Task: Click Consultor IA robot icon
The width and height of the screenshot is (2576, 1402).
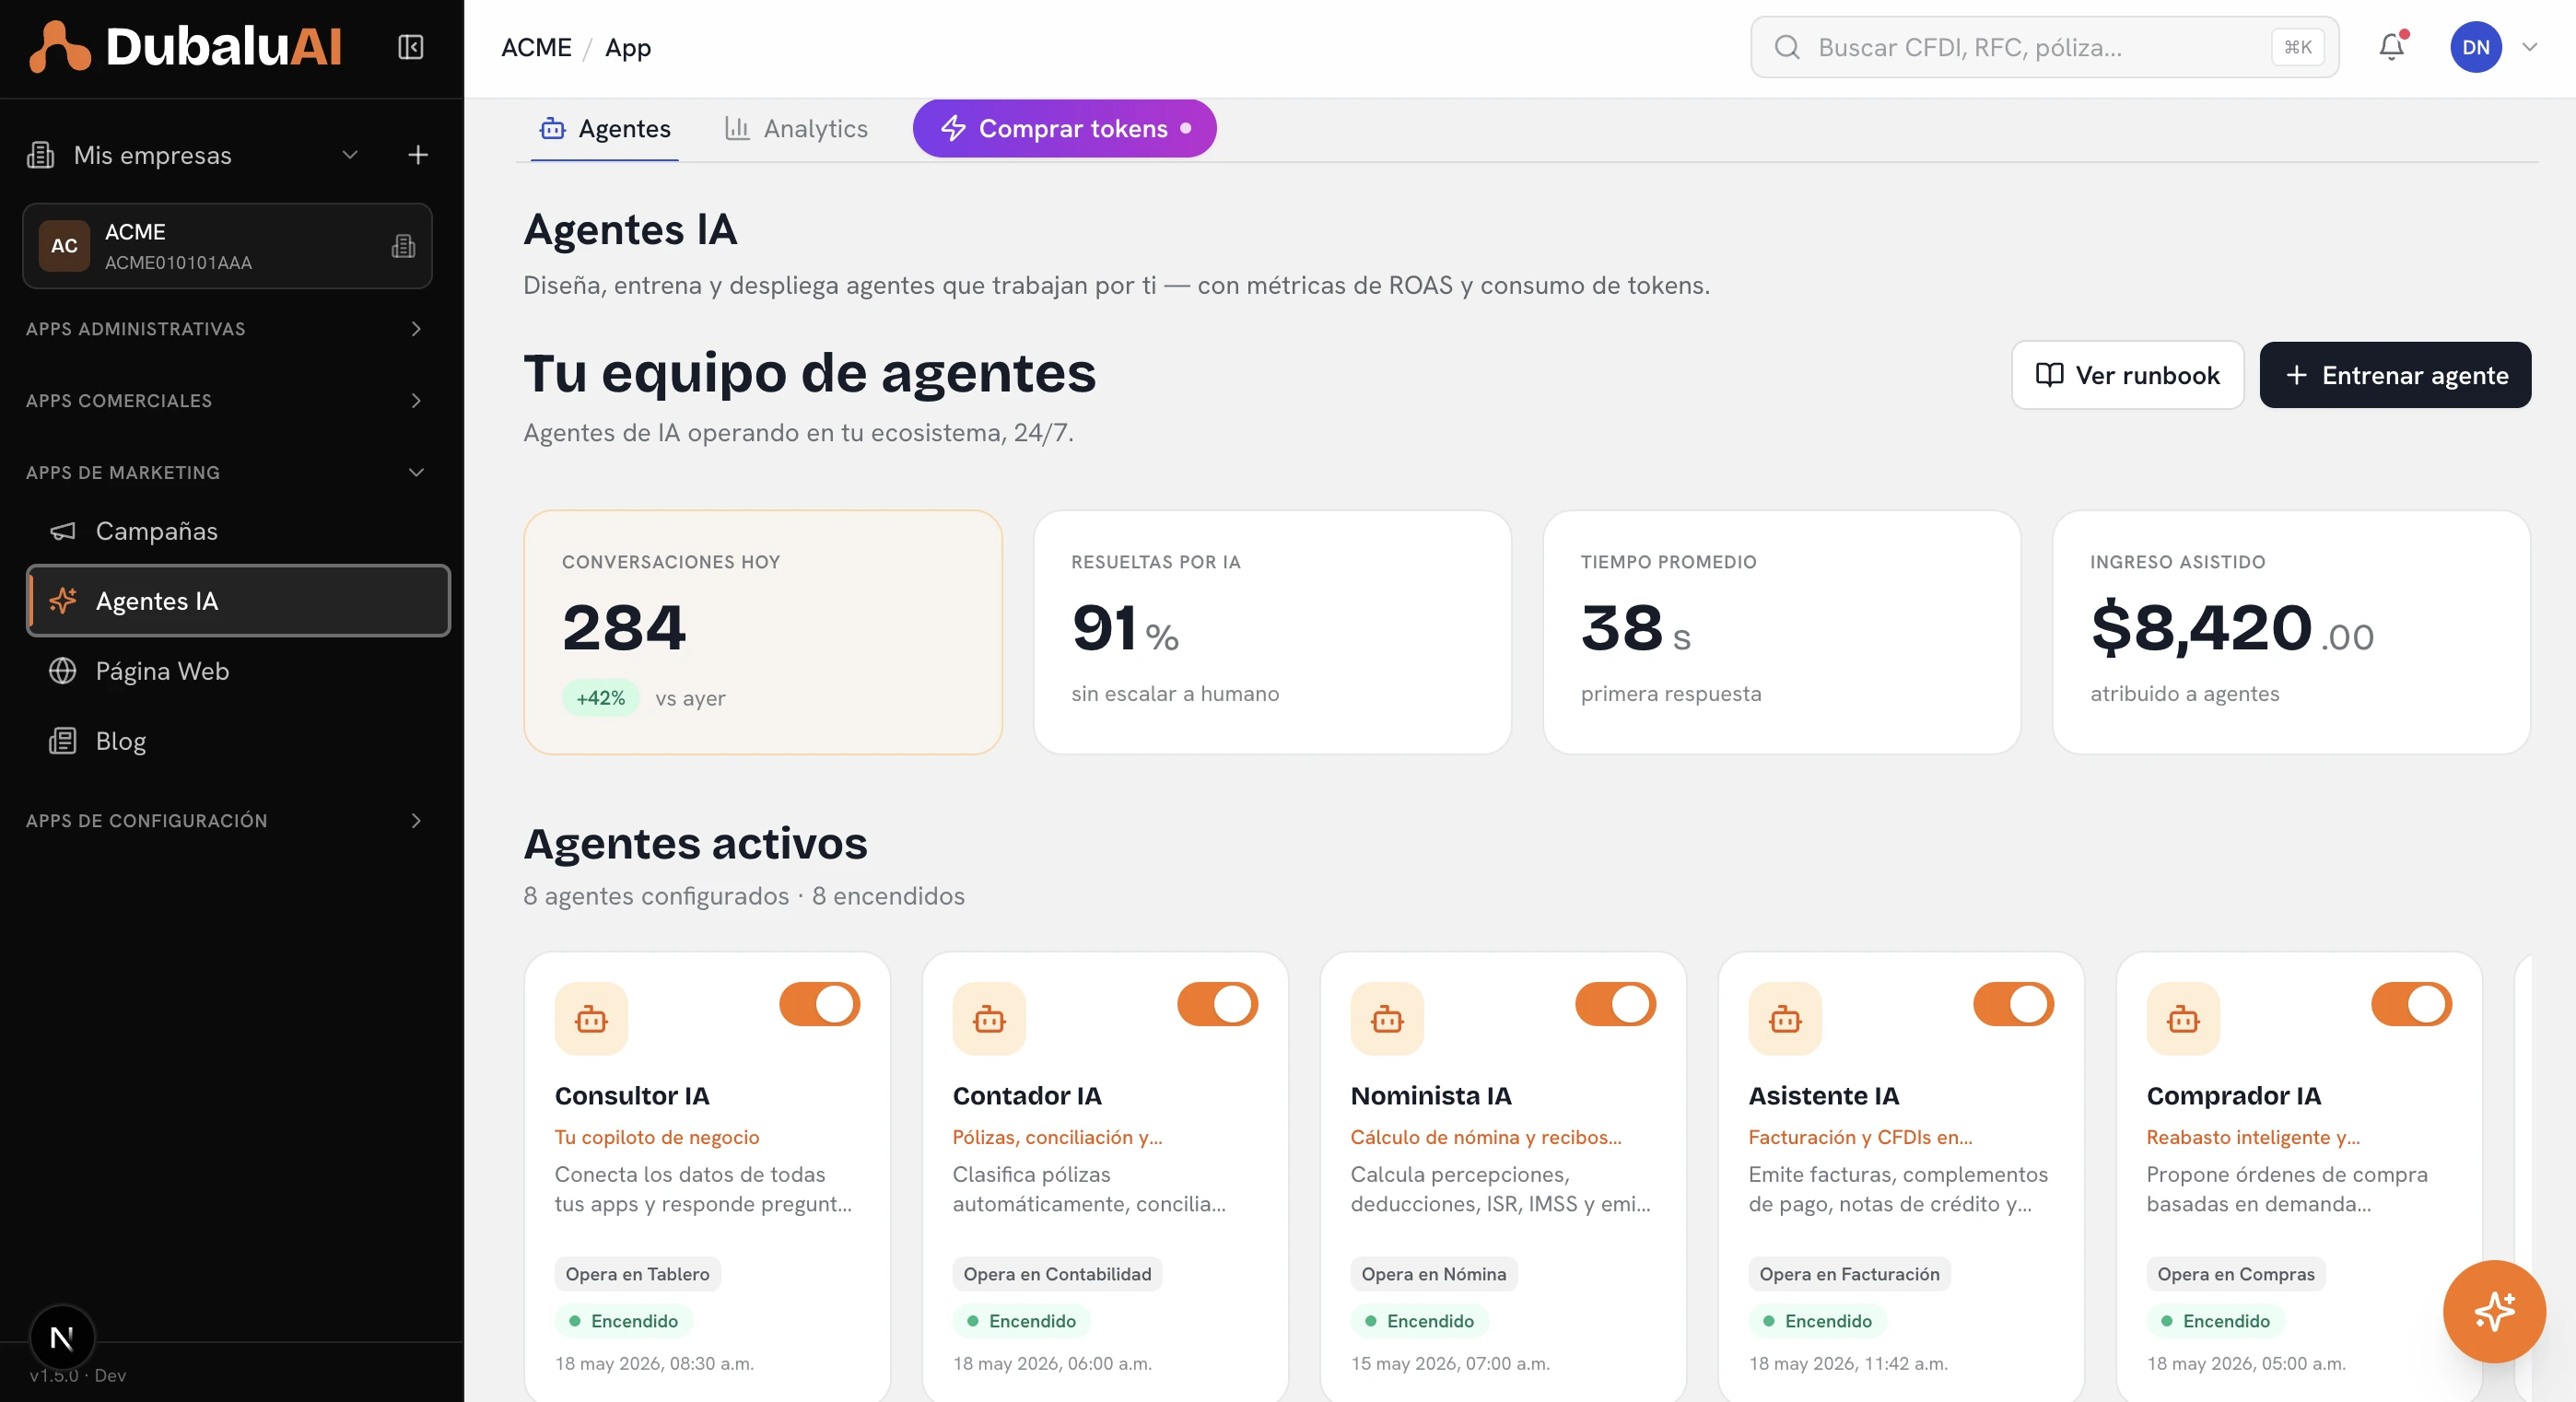Action: tap(591, 1019)
